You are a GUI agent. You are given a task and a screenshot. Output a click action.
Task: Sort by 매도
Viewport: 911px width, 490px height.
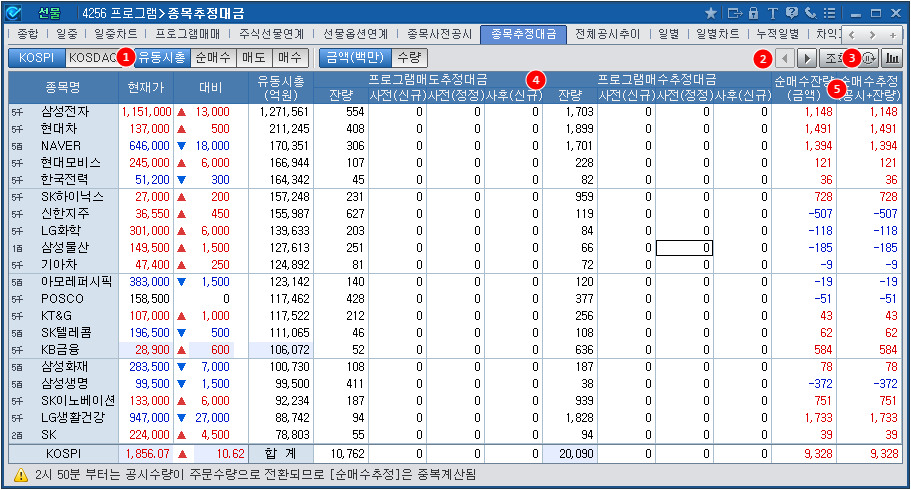pos(254,58)
